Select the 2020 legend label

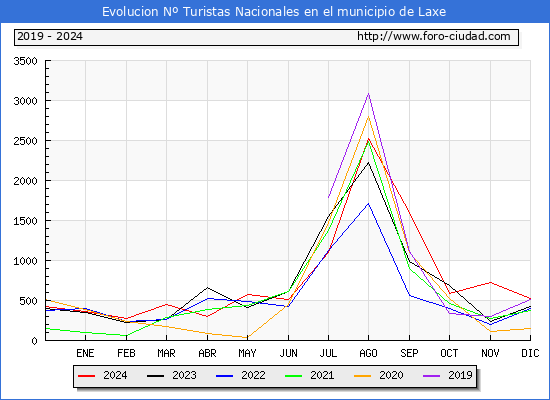pyautogui.click(x=391, y=375)
